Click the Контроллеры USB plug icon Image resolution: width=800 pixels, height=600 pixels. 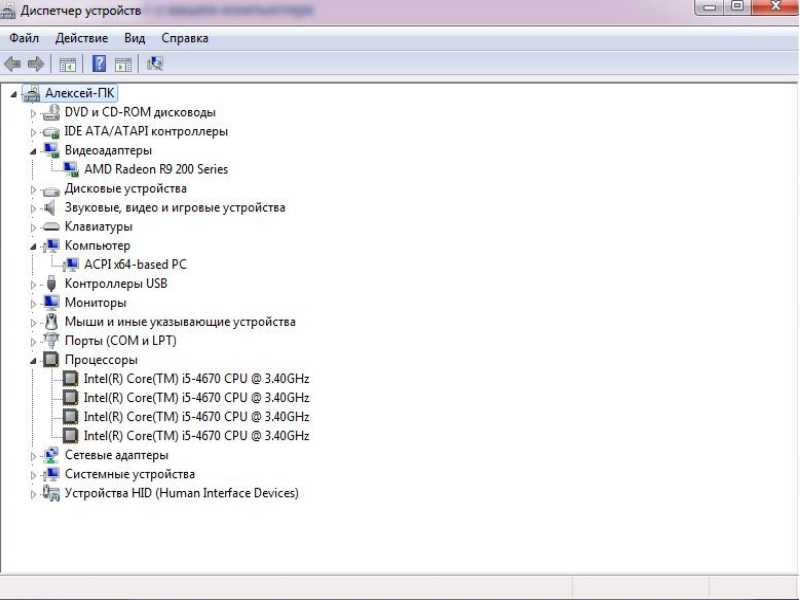(51, 284)
